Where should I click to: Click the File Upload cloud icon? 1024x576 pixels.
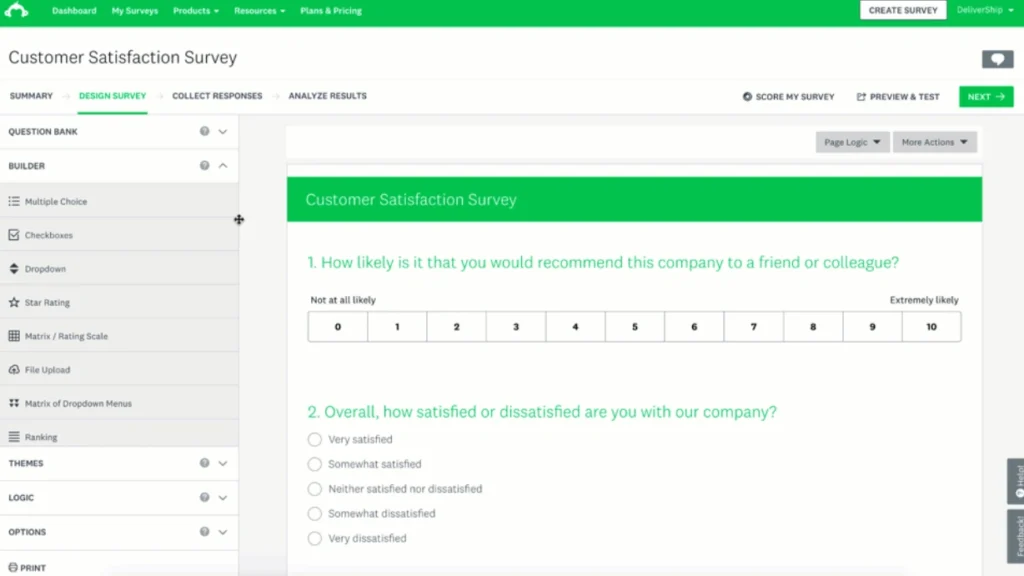coord(14,370)
